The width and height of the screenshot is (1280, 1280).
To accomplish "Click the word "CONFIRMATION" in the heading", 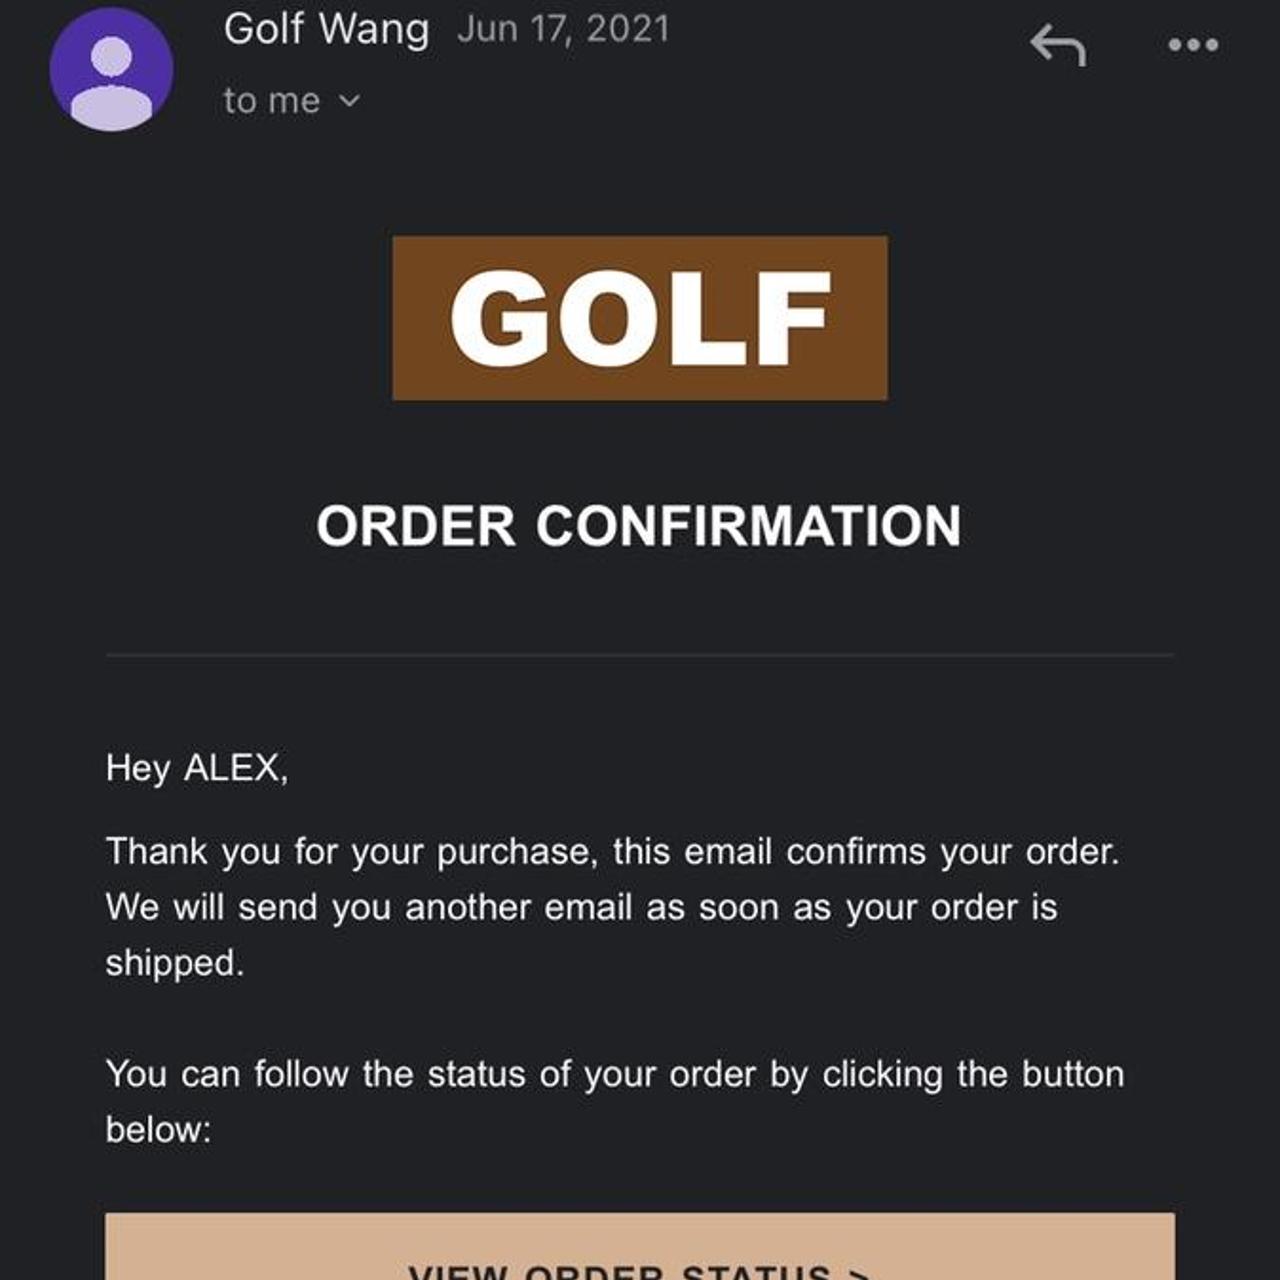I will (x=748, y=526).
